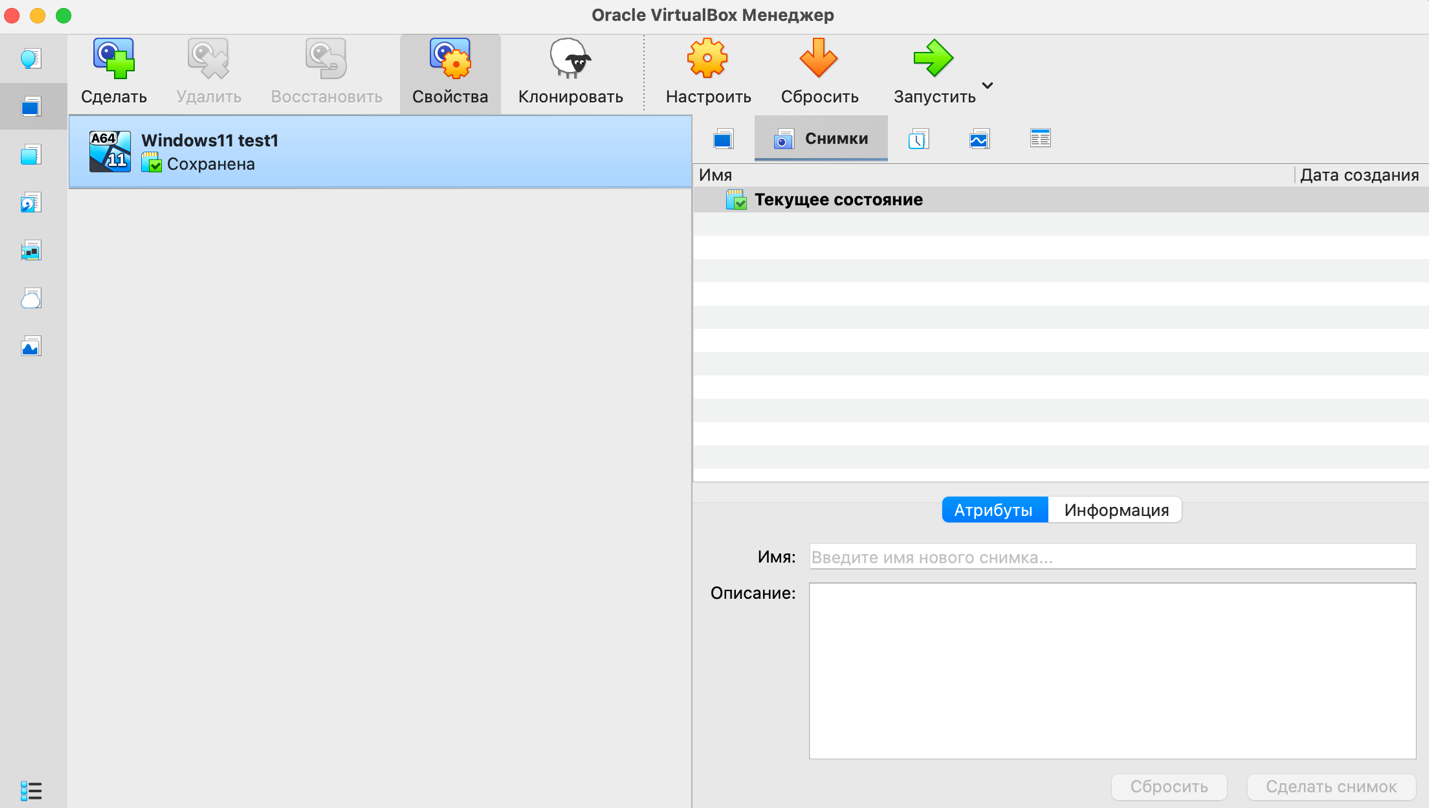The height and width of the screenshot is (808, 1429).
Task: Open snapshot Свойства in the toolbar
Action: [x=450, y=60]
